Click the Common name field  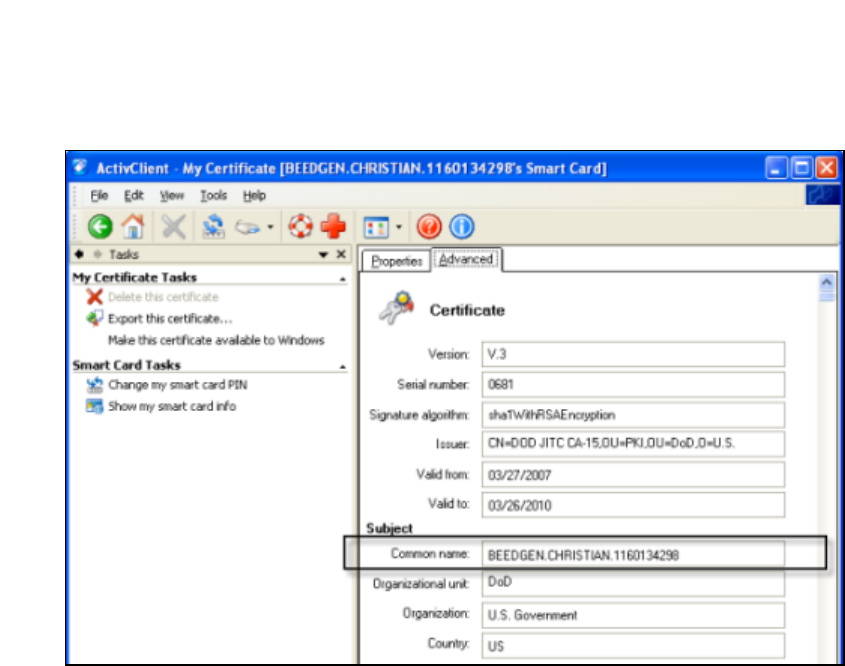(633, 554)
